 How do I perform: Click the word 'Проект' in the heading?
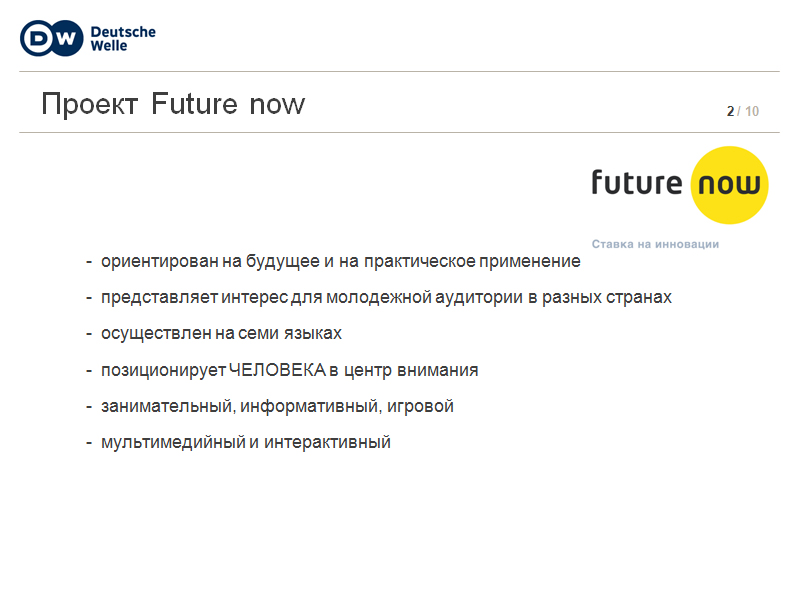point(90,105)
